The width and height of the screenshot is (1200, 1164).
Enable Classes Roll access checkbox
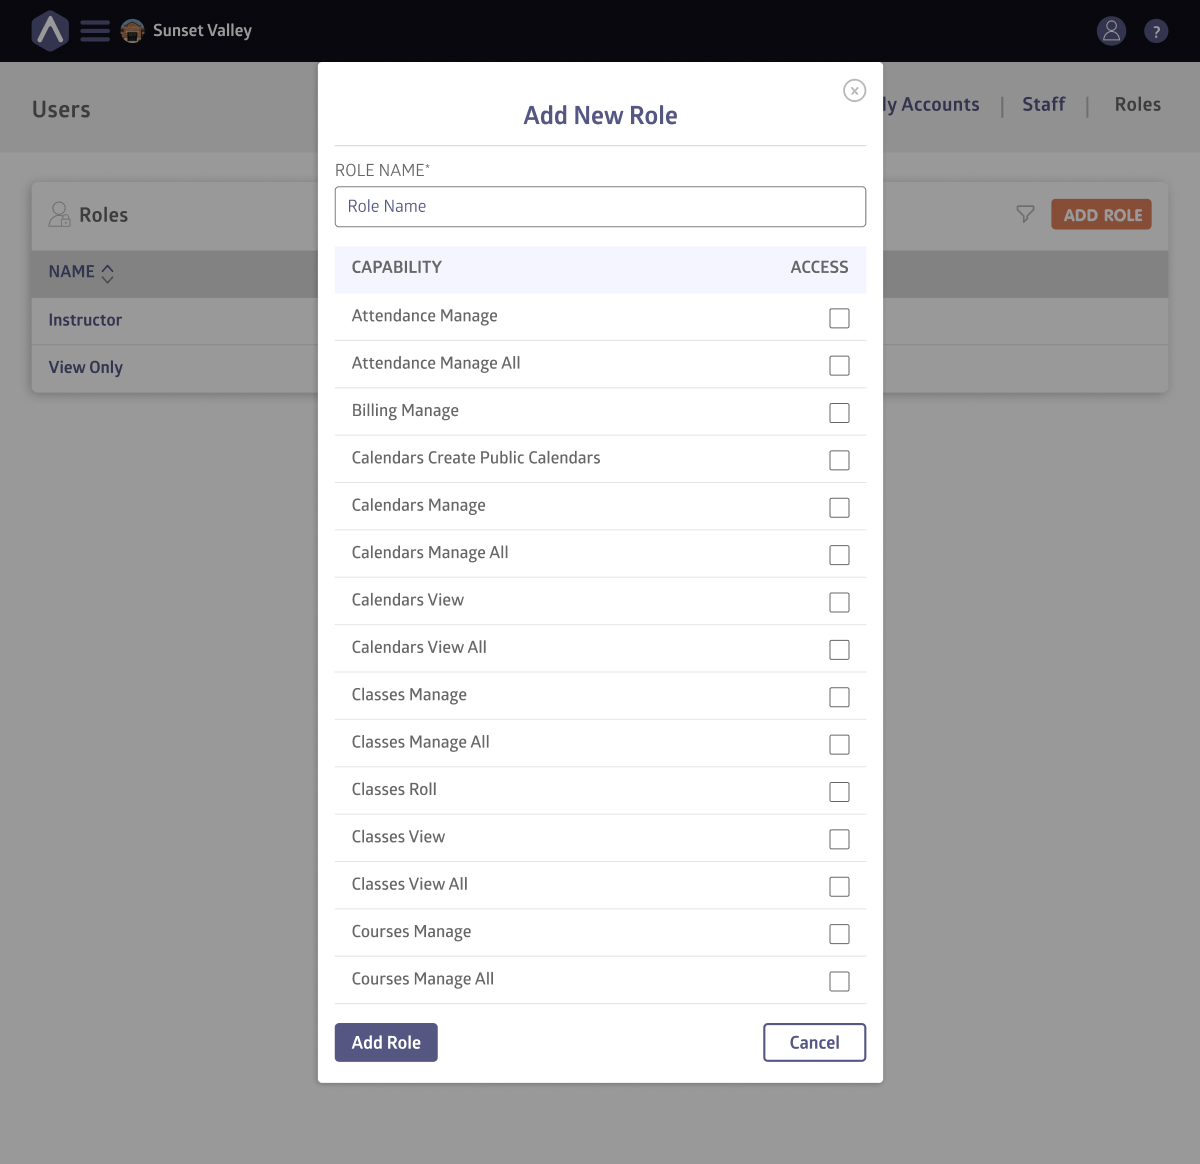click(x=839, y=792)
